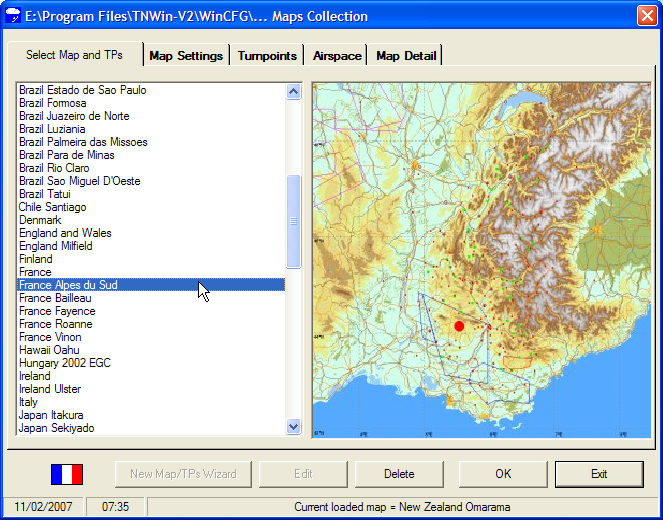Image resolution: width=663 pixels, height=520 pixels.
Task: Close the Maps Collection window
Action: pos(646,16)
